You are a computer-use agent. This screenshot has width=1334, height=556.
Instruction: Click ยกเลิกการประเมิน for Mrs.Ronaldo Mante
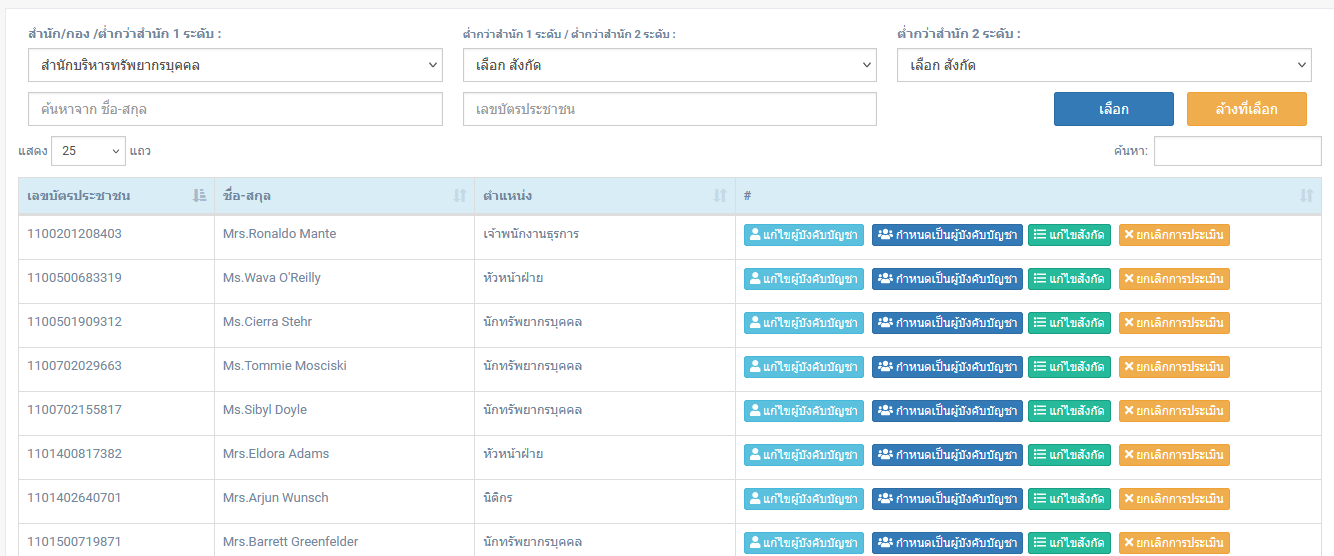click(1174, 235)
